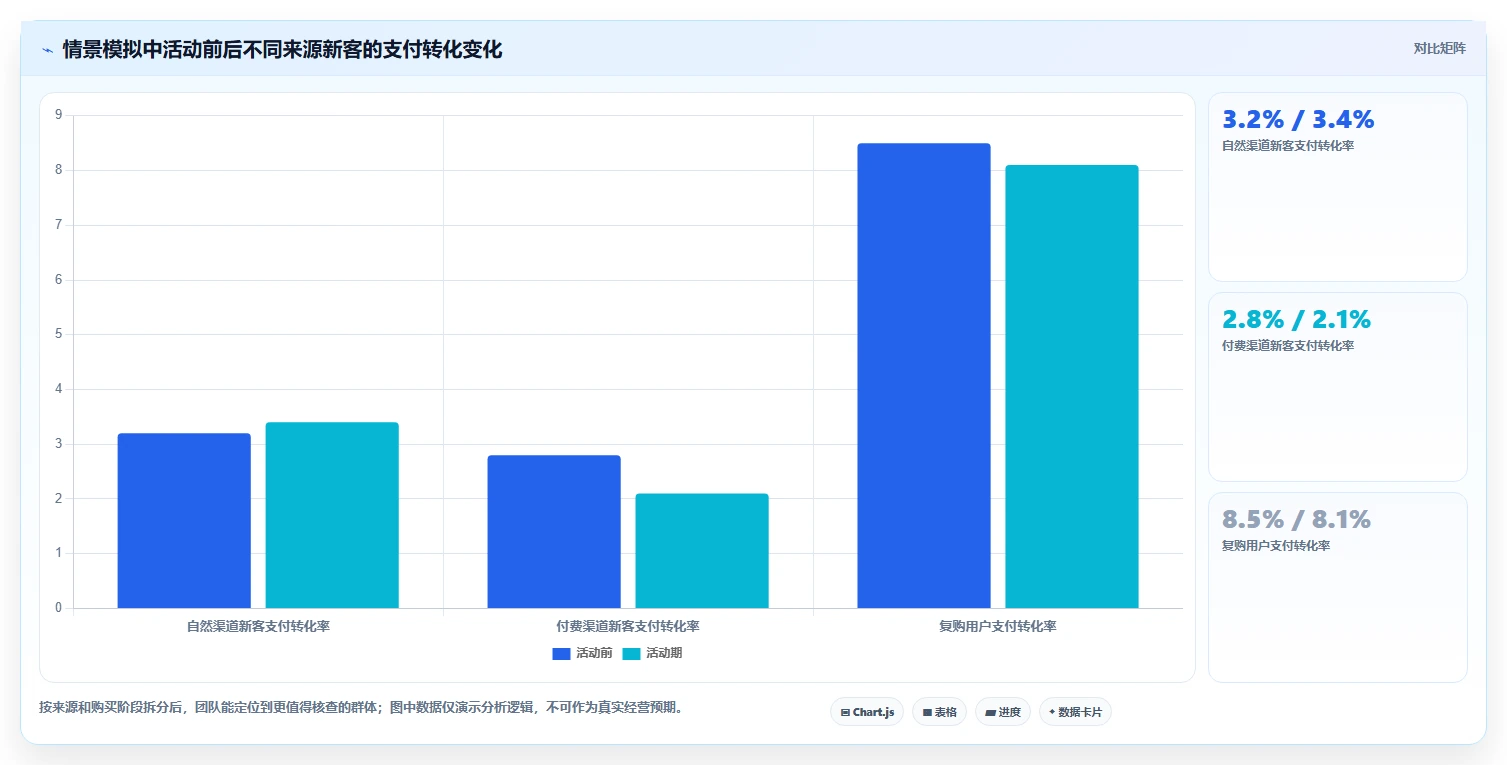Image resolution: width=1507 pixels, height=765 pixels.
Task: Click the y-axis tick label 5
Action: pyautogui.click(x=58, y=334)
